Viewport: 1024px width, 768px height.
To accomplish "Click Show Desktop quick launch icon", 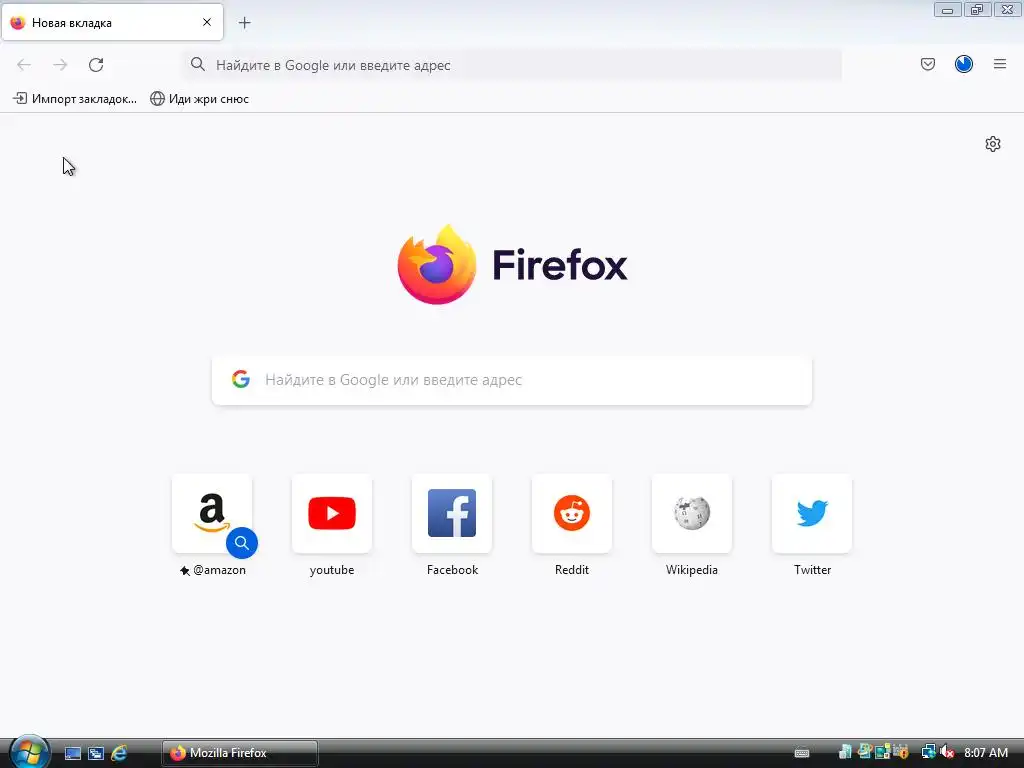I will [x=72, y=753].
